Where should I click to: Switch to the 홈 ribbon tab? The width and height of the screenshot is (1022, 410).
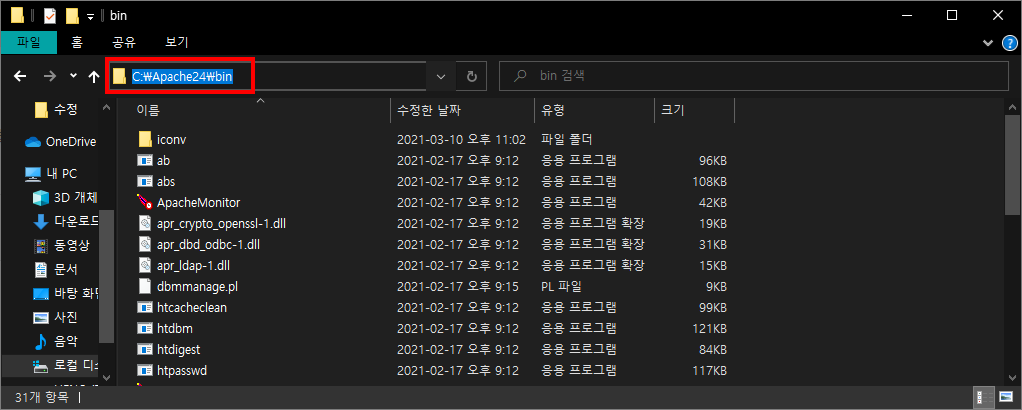click(x=77, y=42)
